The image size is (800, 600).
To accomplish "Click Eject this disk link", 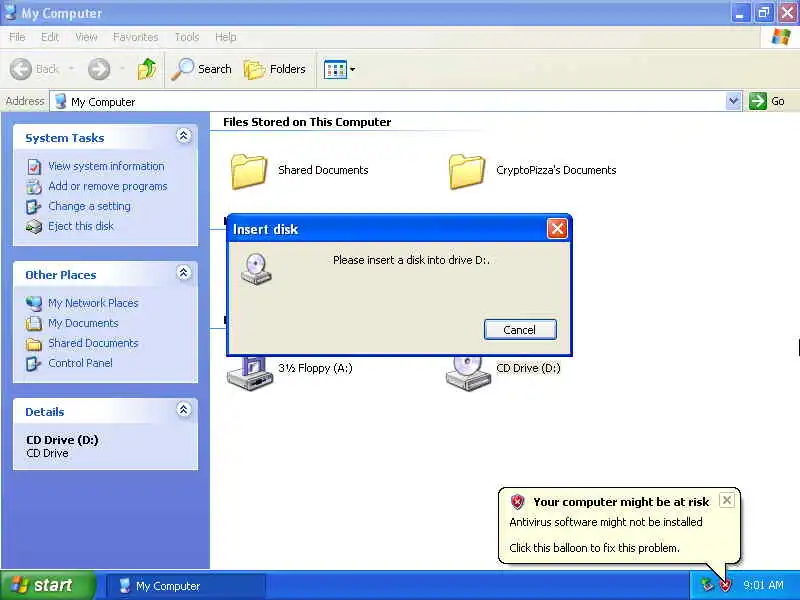I will coord(81,226).
